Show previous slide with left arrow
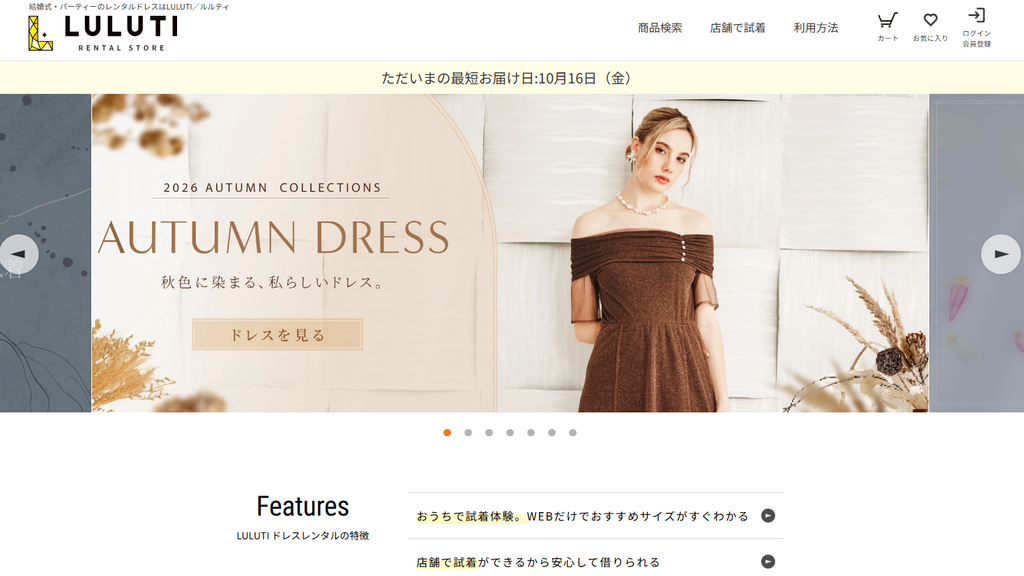Screen dimensions: 1024x576 pos(18,254)
